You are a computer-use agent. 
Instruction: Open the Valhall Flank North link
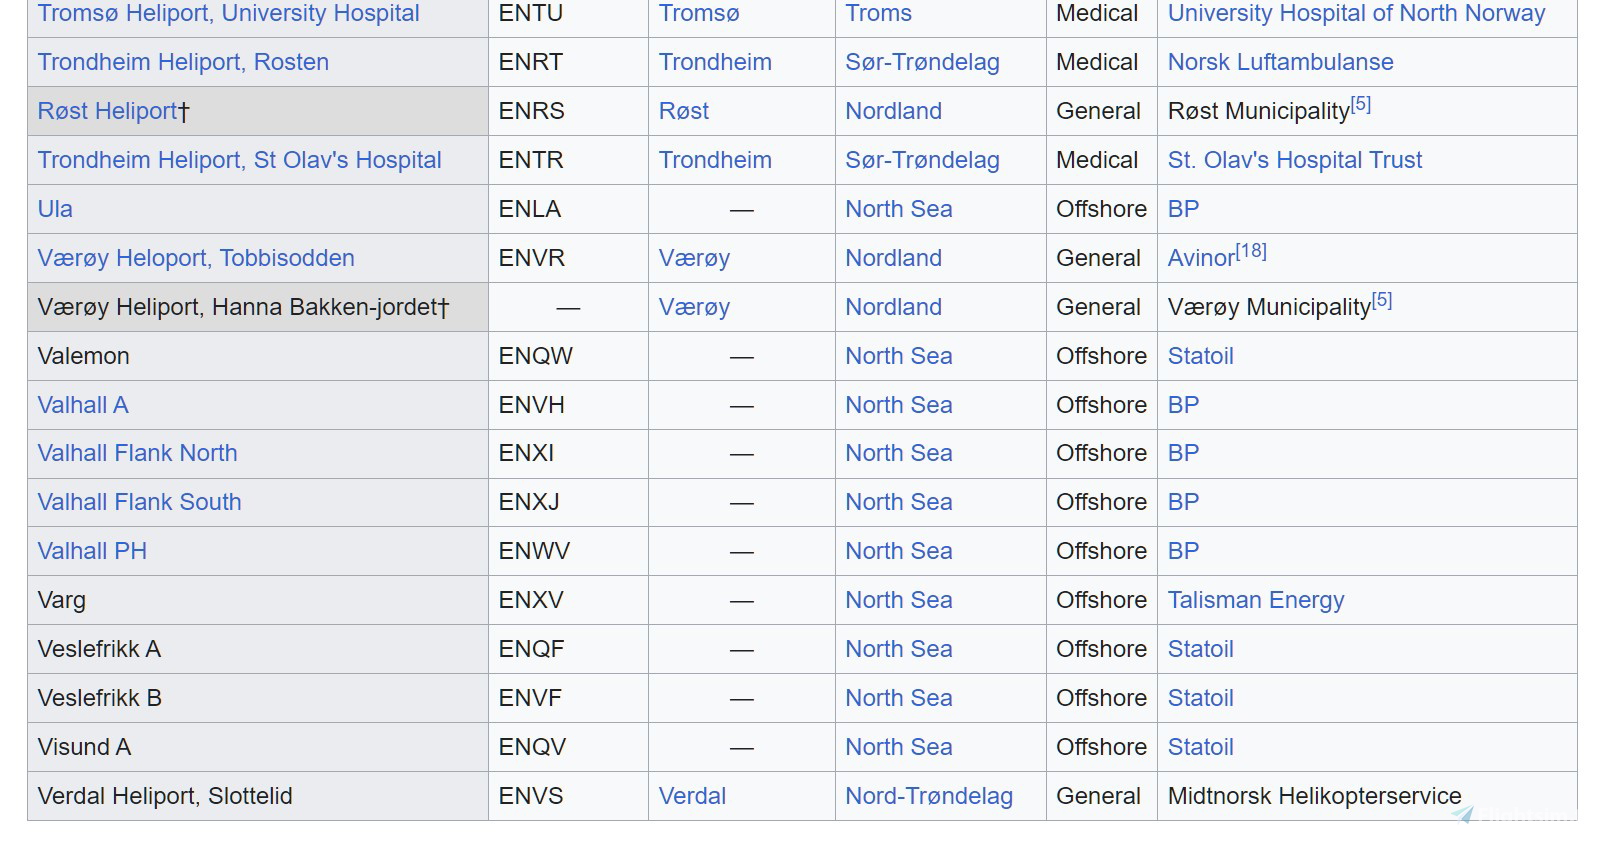[x=137, y=453]
